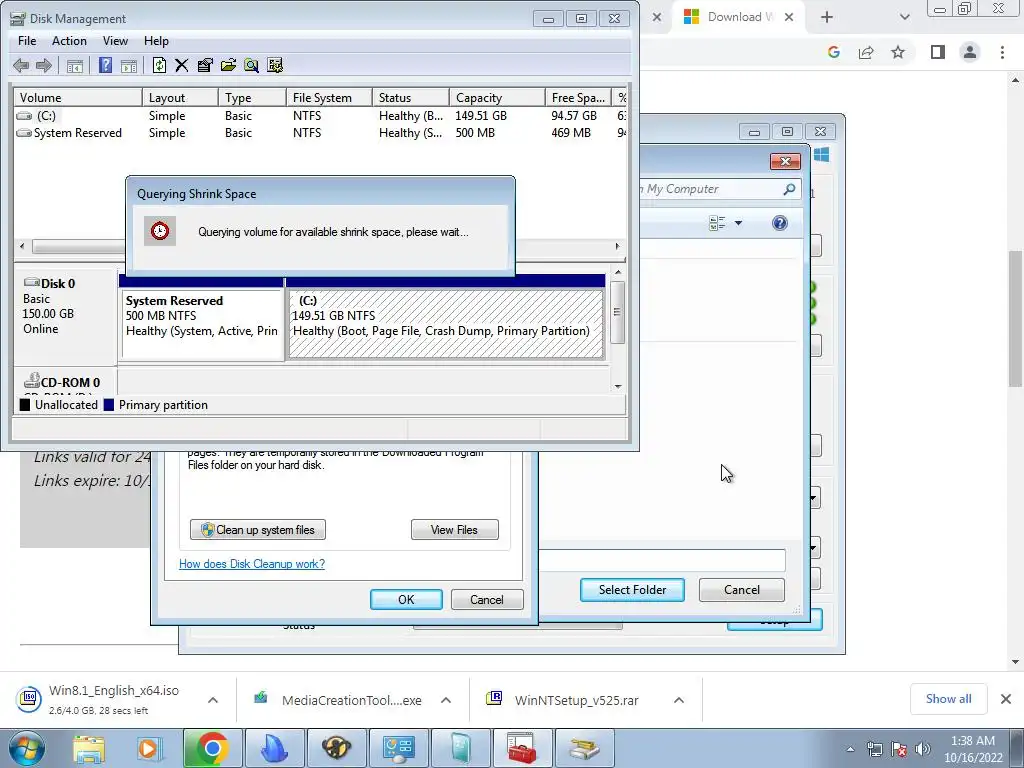Click the Disk 0 label panel
This screenshot has height=768, width=1024.
[x=65, y=316]
